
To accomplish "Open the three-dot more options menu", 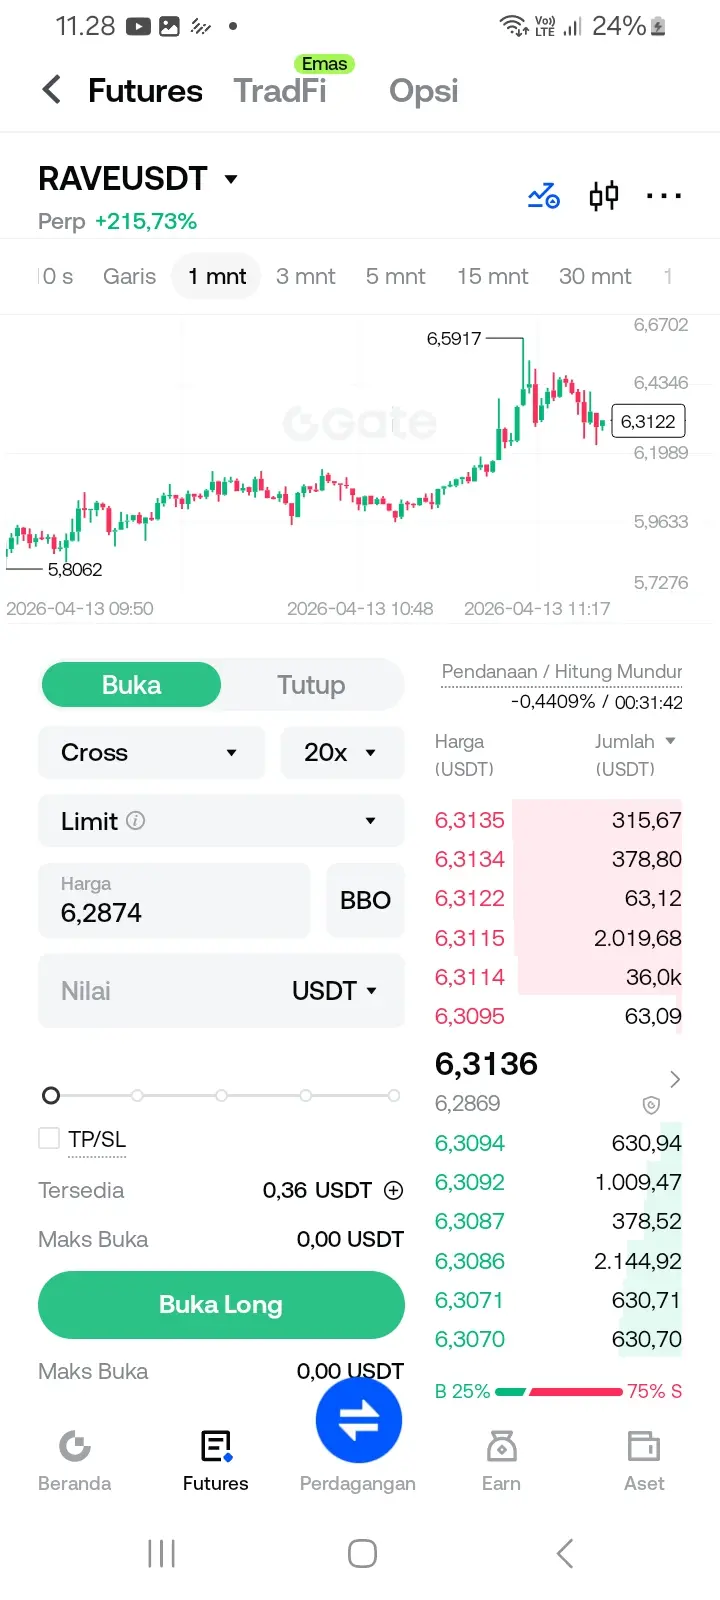I will 664,196.
